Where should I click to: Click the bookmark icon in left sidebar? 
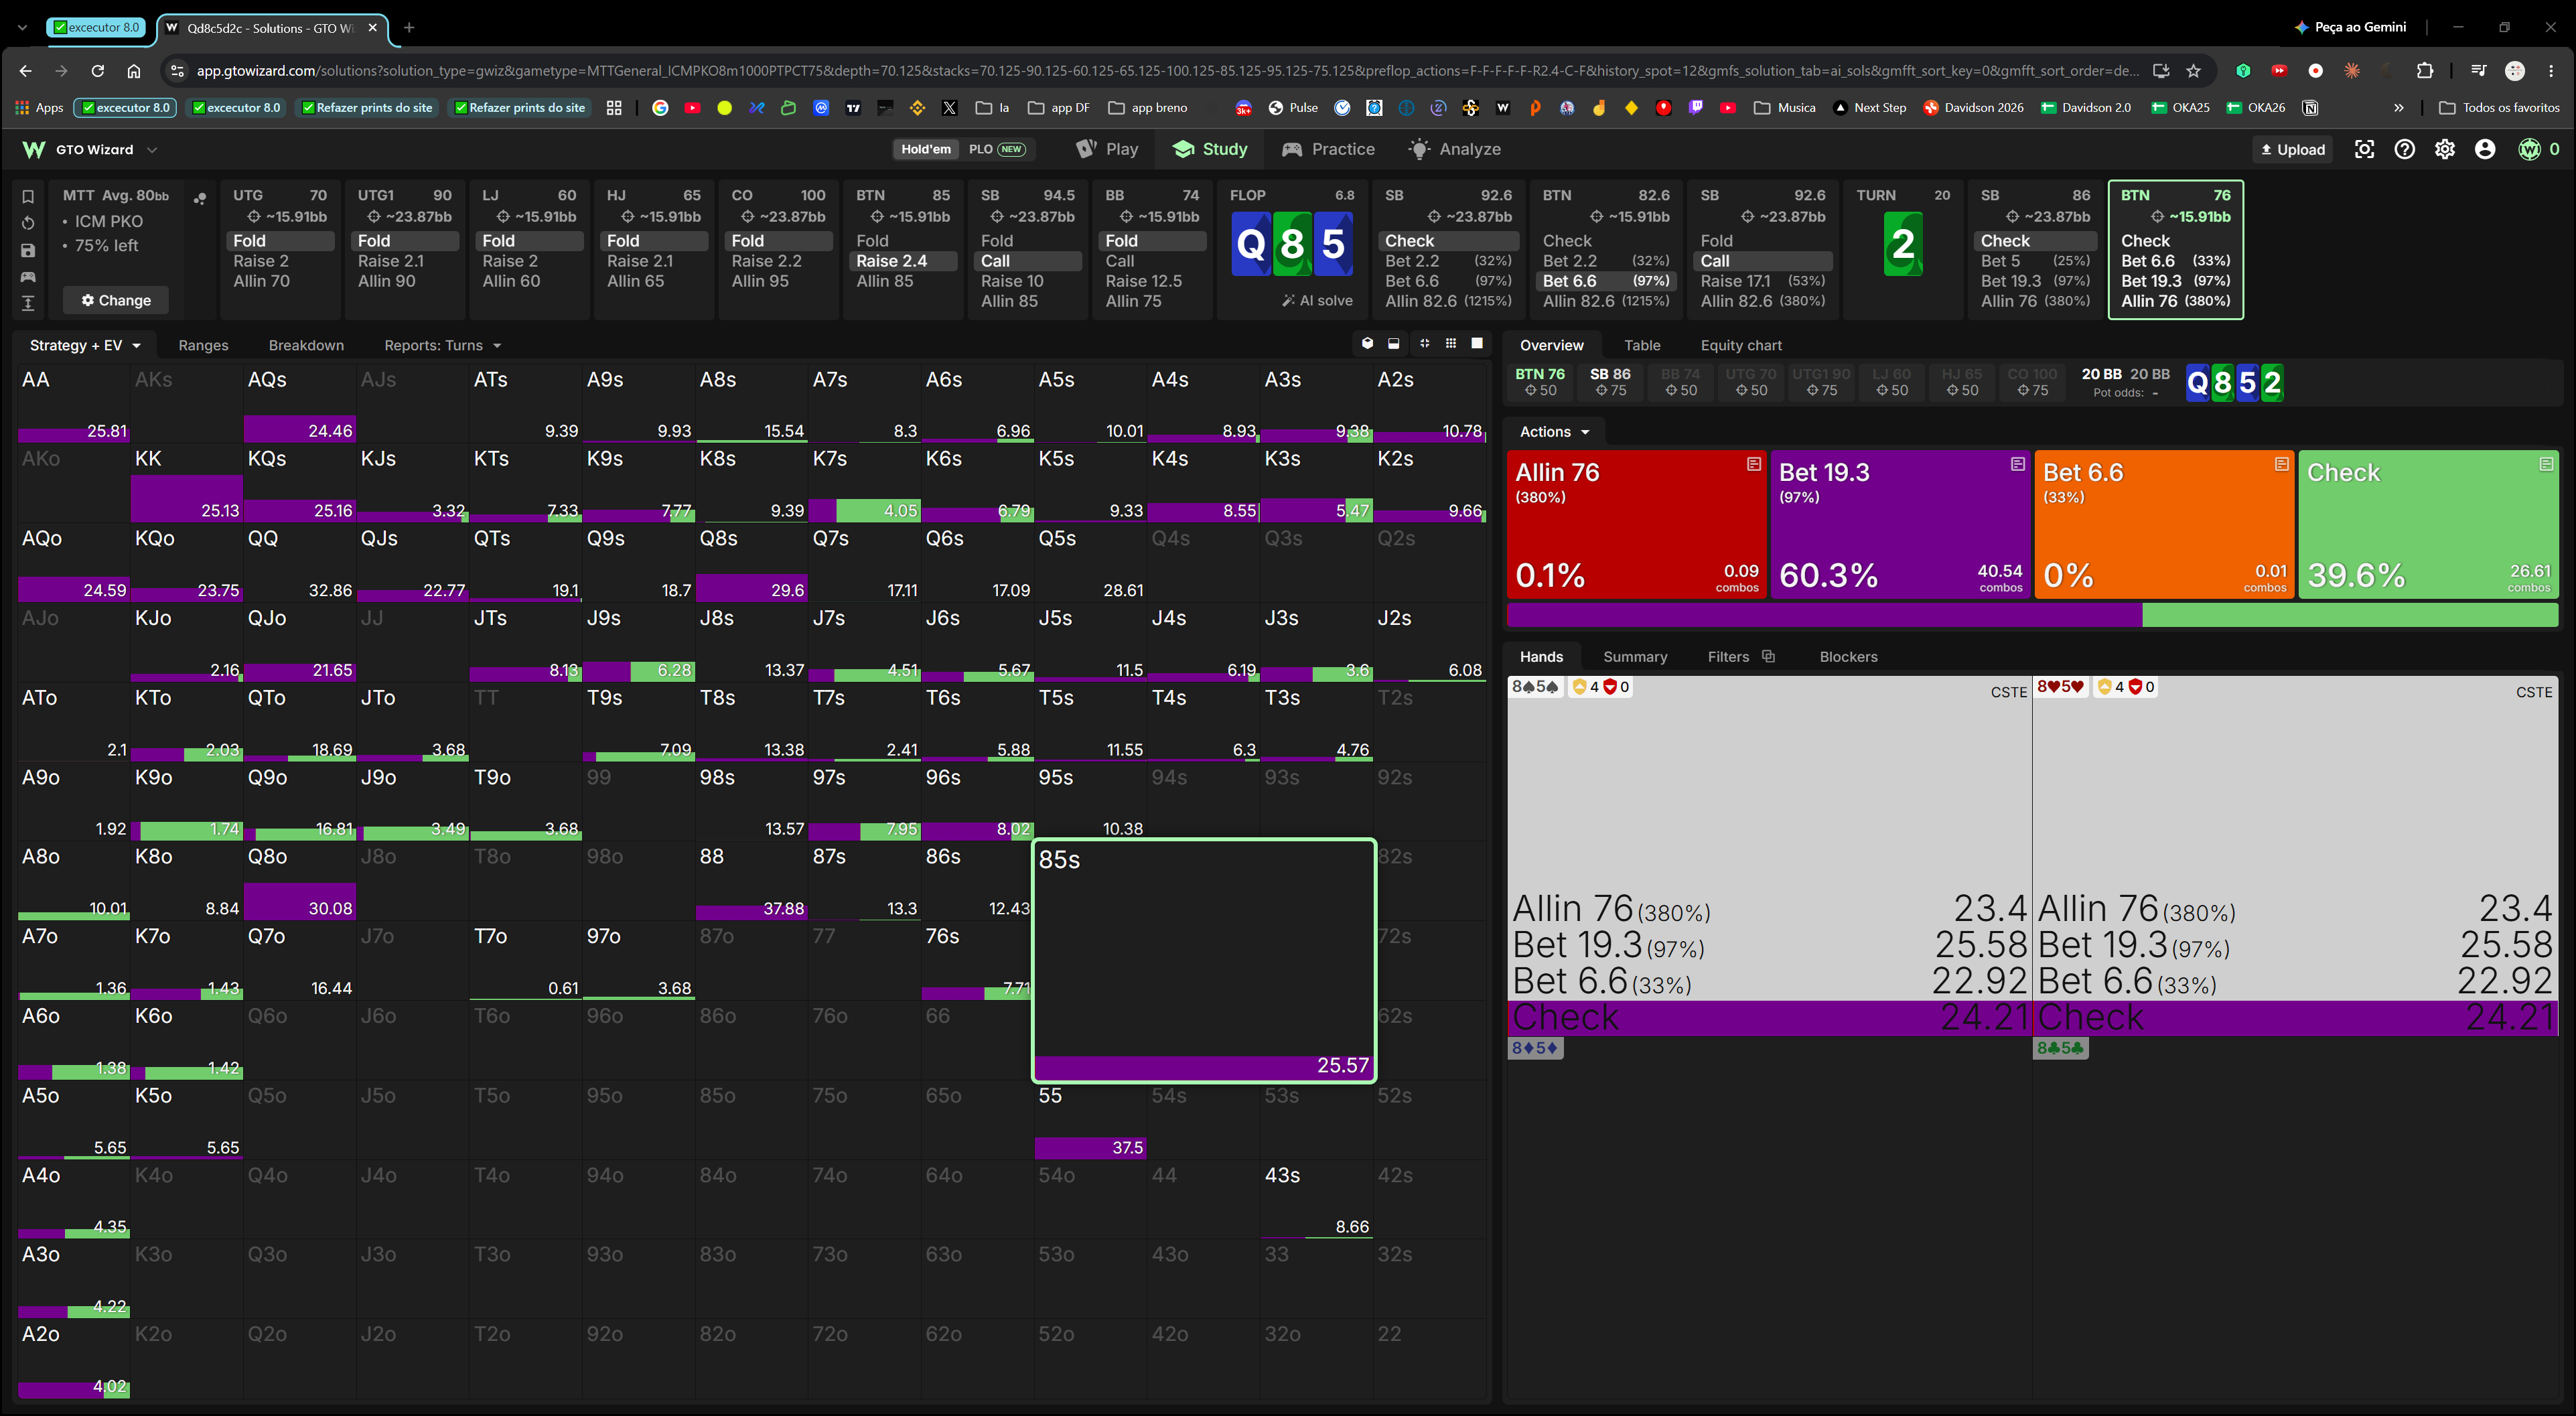coord(28,196)
